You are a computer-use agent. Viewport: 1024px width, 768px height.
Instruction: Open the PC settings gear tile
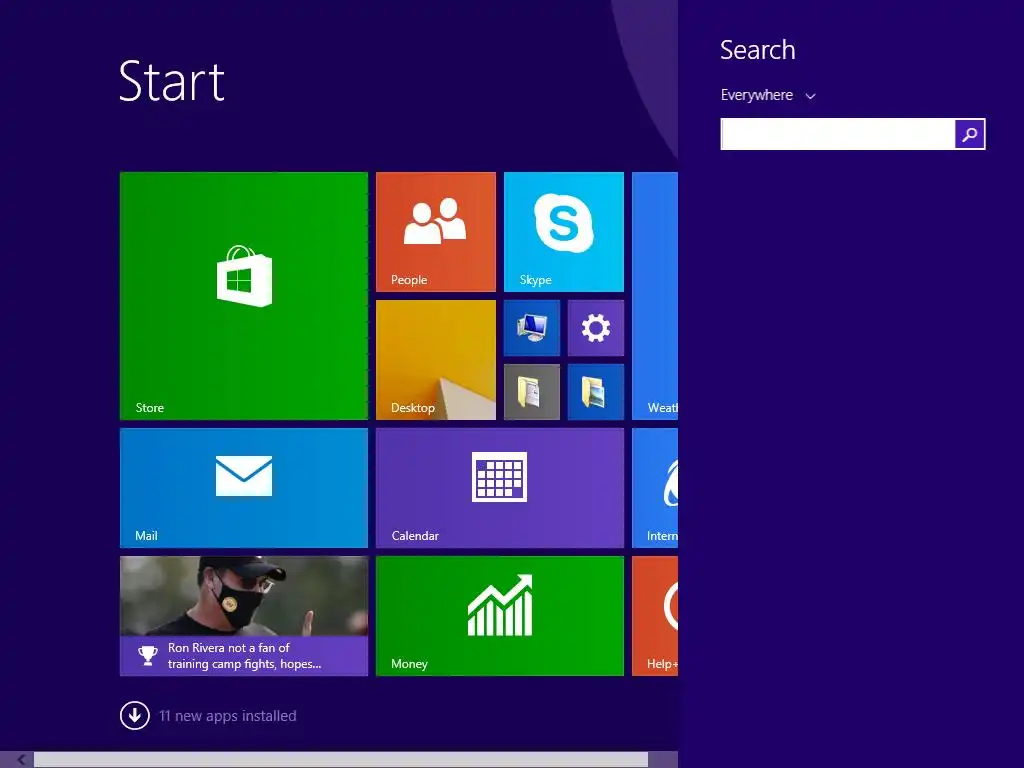click(x=596, y=328)
